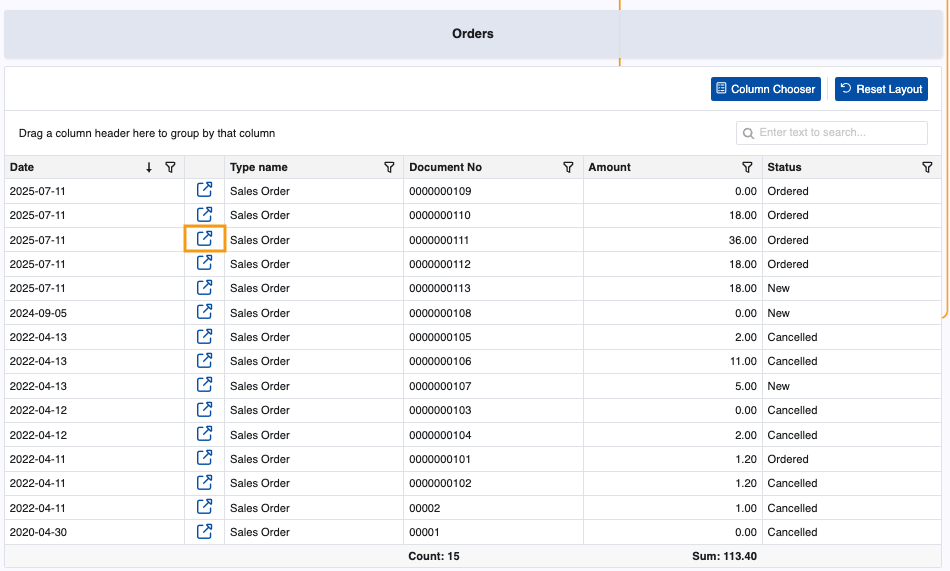
Task: Click the group-by drag area text
Action: [x=147, y=133]
